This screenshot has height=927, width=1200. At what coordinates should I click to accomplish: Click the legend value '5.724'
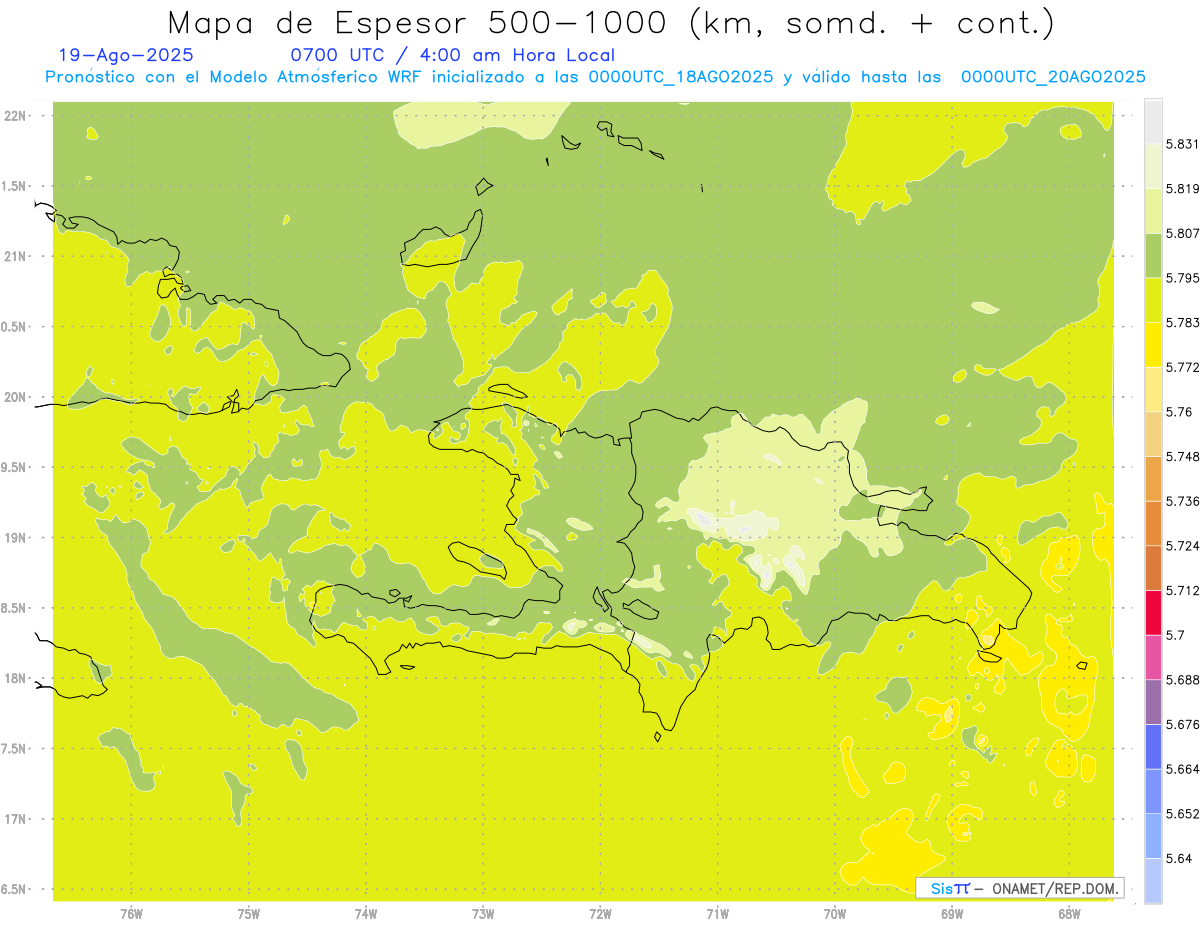1183,546
